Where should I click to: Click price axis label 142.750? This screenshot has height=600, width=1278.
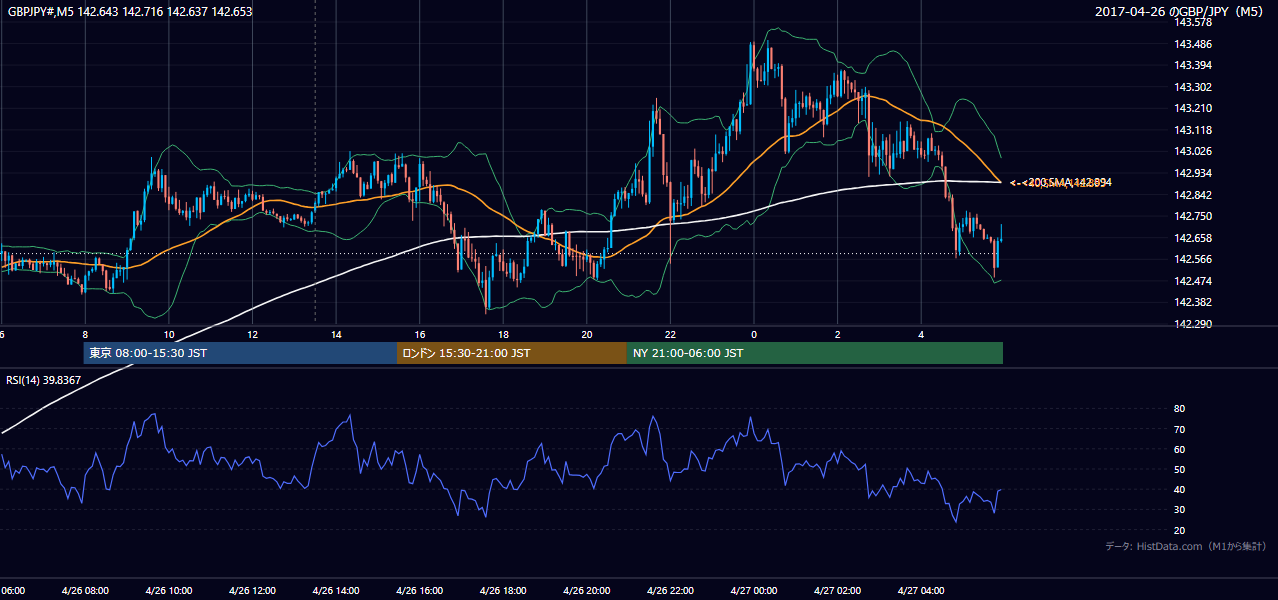(1193, 216)
